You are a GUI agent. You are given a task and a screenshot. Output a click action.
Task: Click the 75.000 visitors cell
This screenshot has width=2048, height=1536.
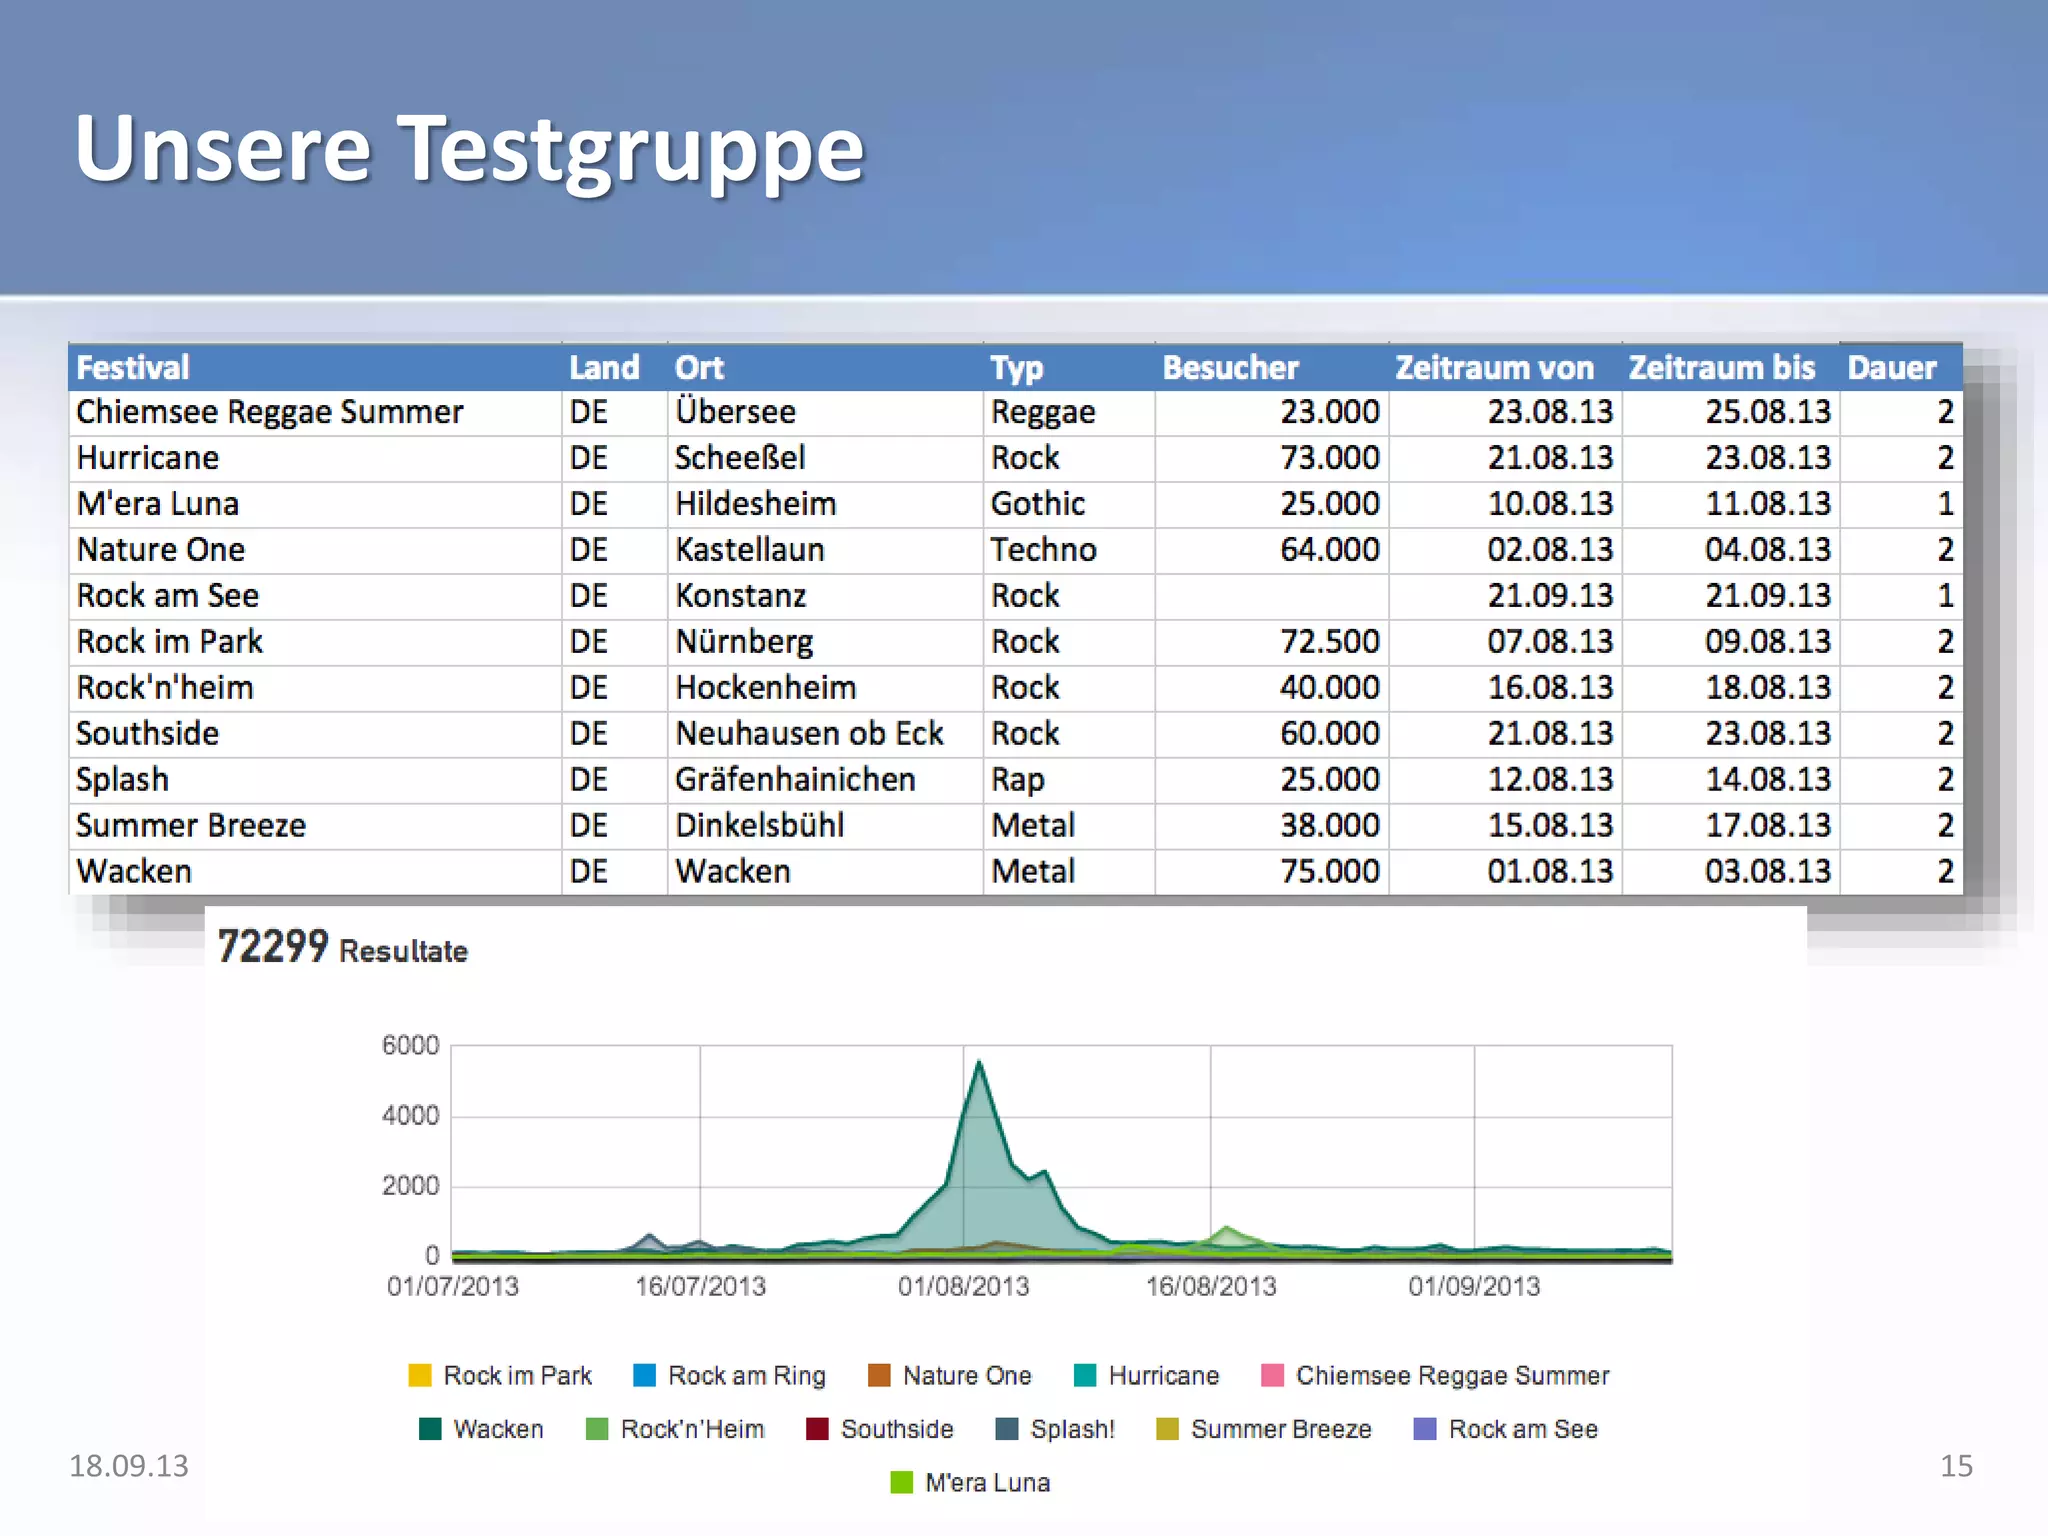[x=1272, y=872]
